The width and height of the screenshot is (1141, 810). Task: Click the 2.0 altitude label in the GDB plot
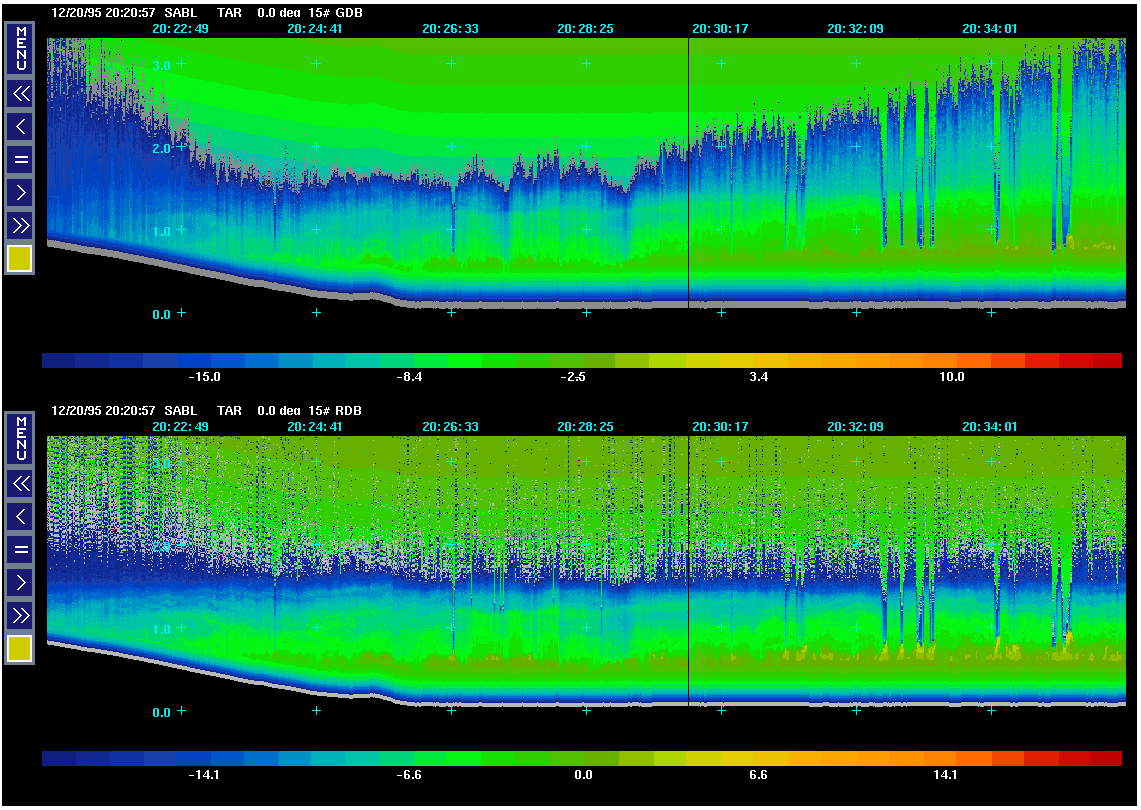(x=161, y=148)
